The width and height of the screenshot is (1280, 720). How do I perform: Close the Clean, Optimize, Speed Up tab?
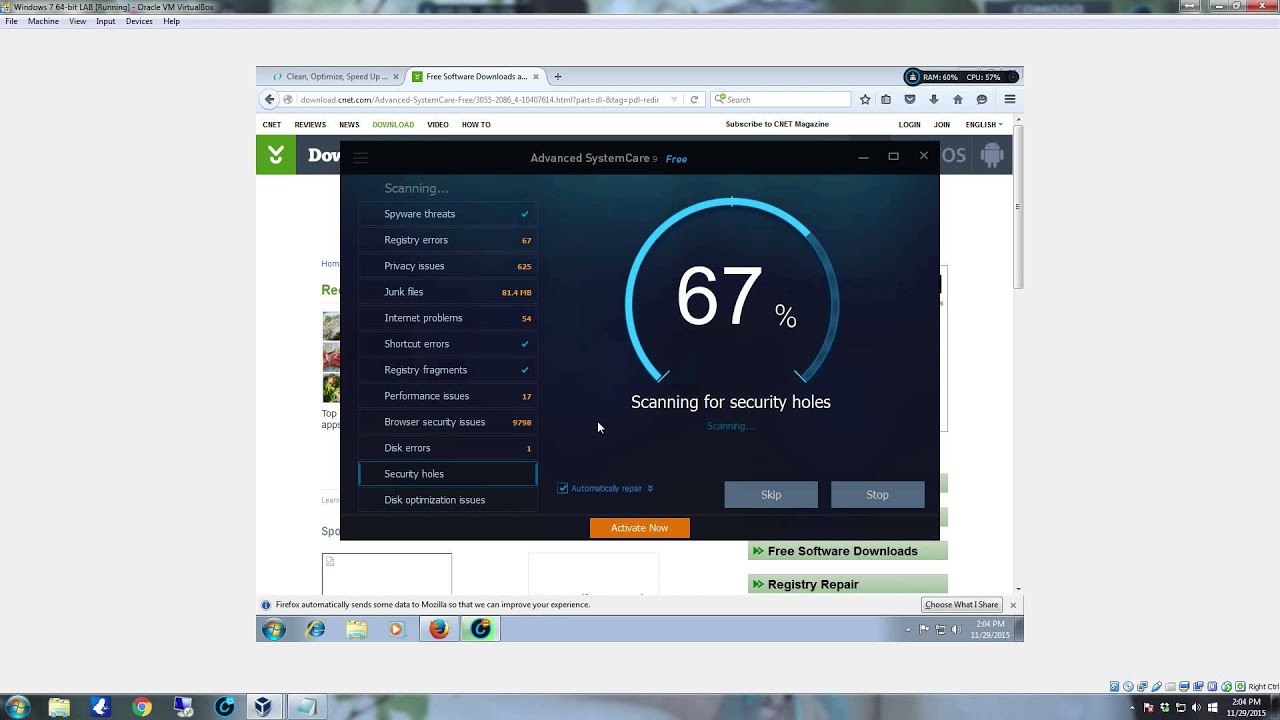(396, 76)
